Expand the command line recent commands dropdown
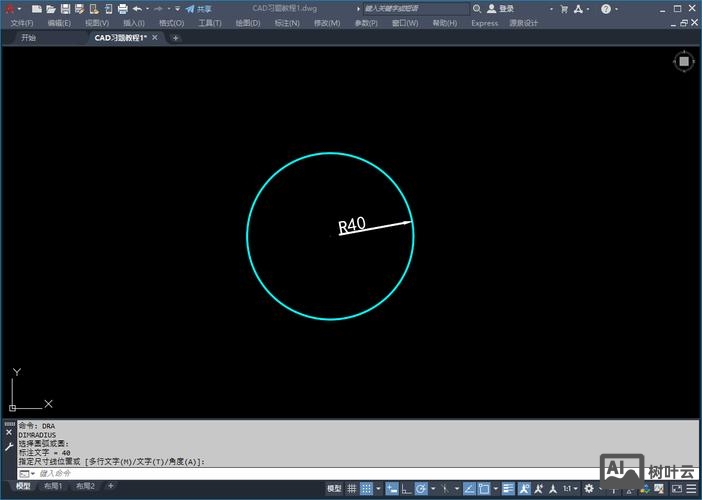Image resolution: width=702 pixels, height=500 pixels. tap(26, 473)
